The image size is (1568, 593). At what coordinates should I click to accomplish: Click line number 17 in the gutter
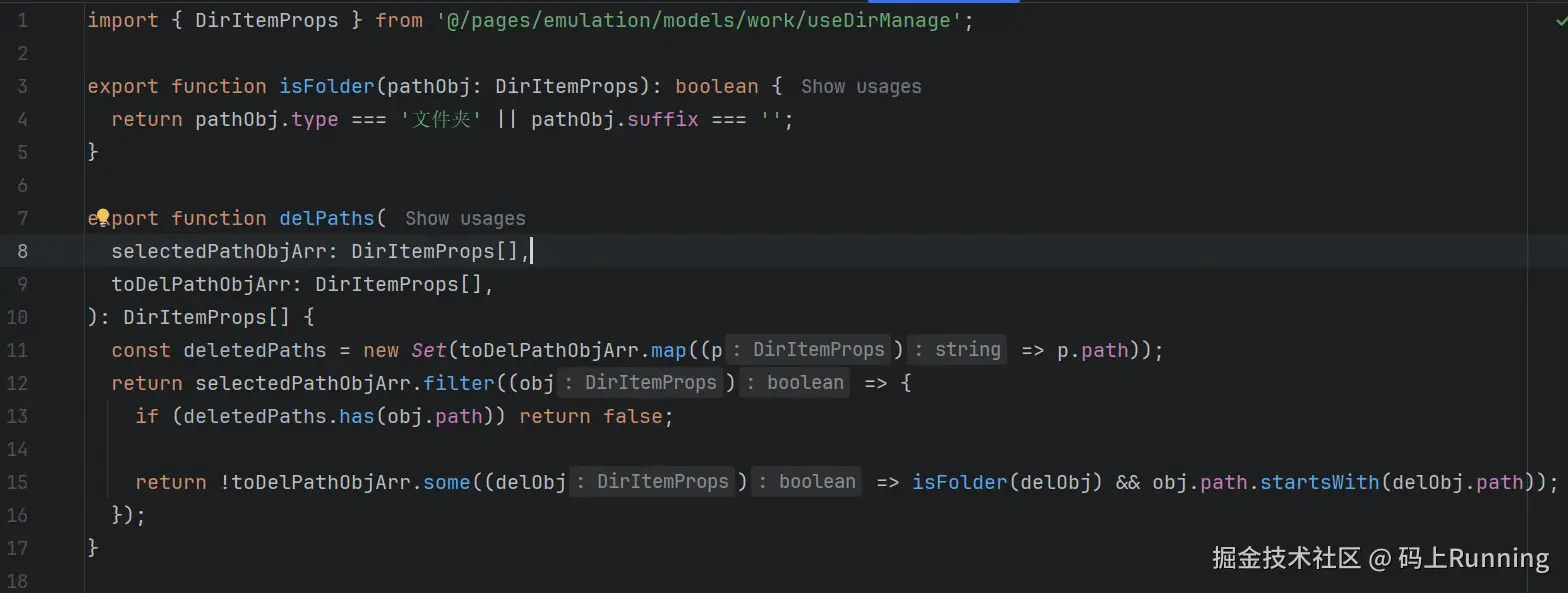pyautogui.click(x=17, y=548)
